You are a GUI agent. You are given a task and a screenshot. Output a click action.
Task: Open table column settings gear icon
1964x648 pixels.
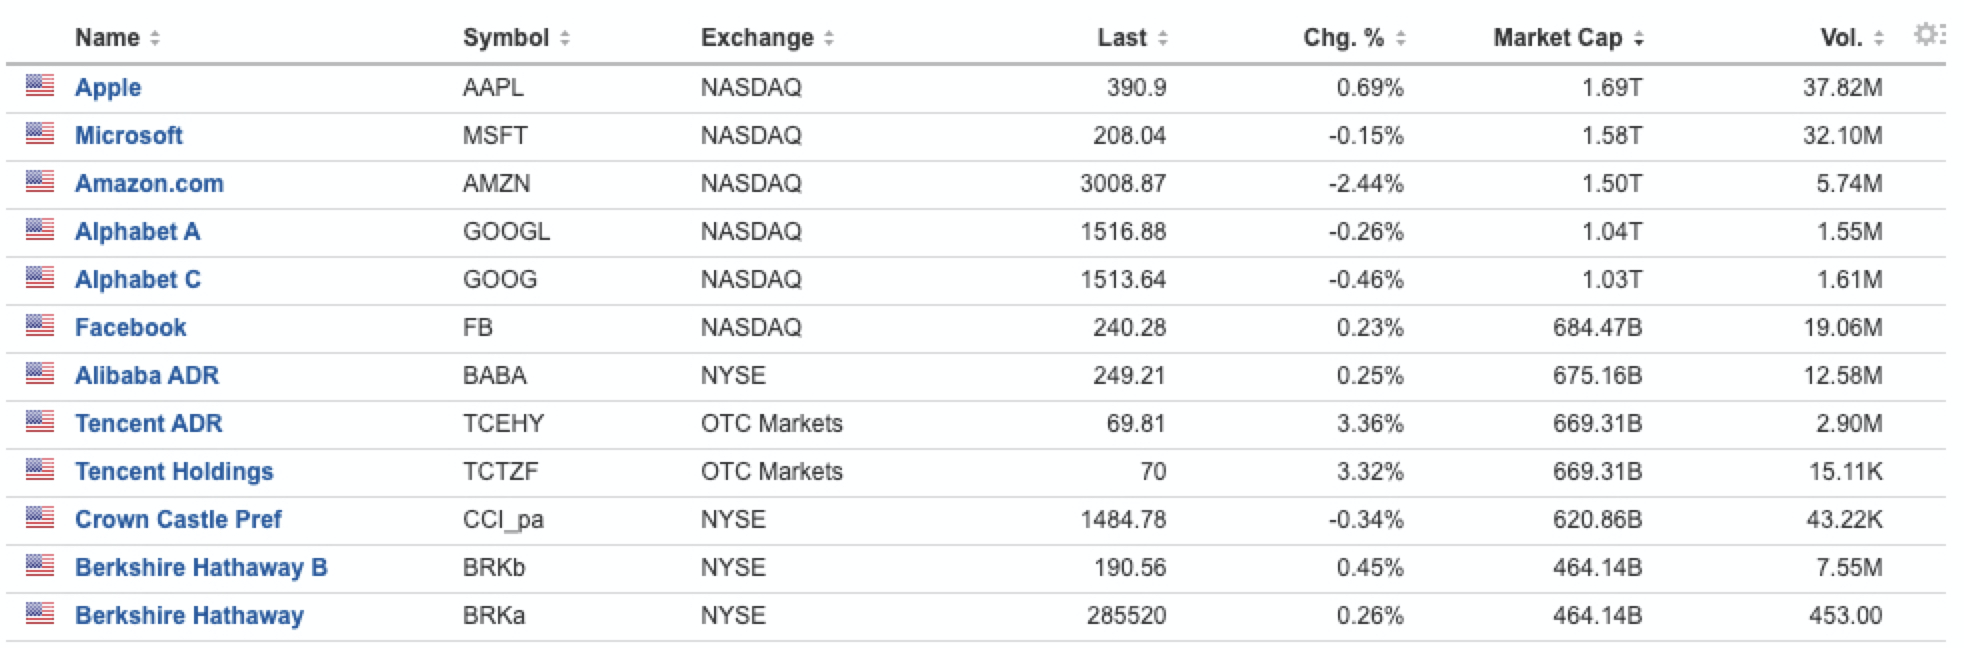pos(1927,35)
